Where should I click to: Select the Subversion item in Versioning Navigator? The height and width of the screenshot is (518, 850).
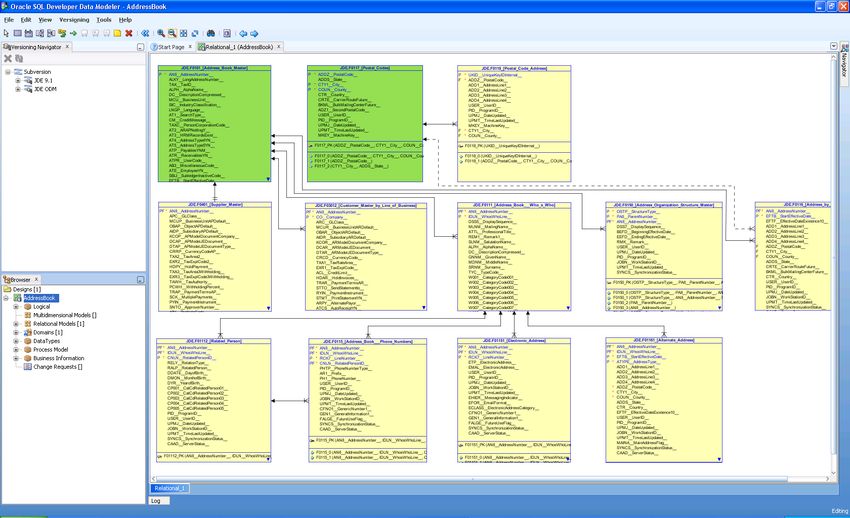37,72
